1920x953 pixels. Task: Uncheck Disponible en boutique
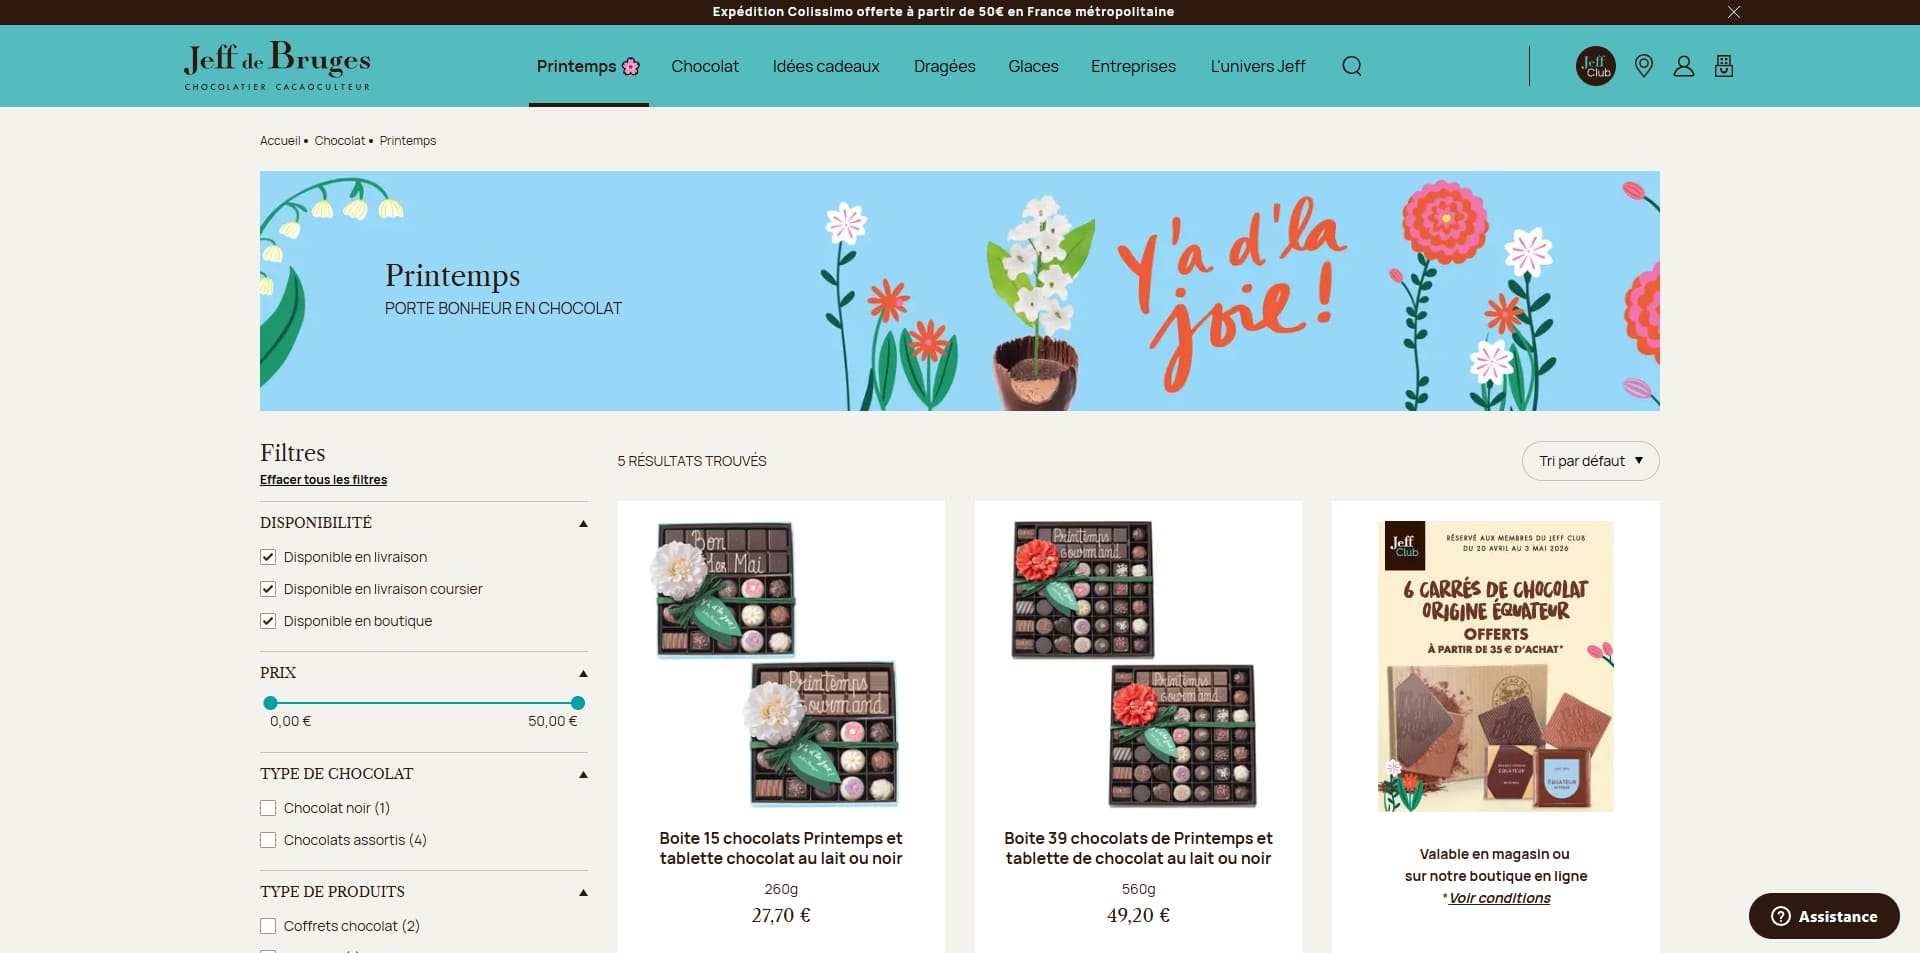[268, 621]
